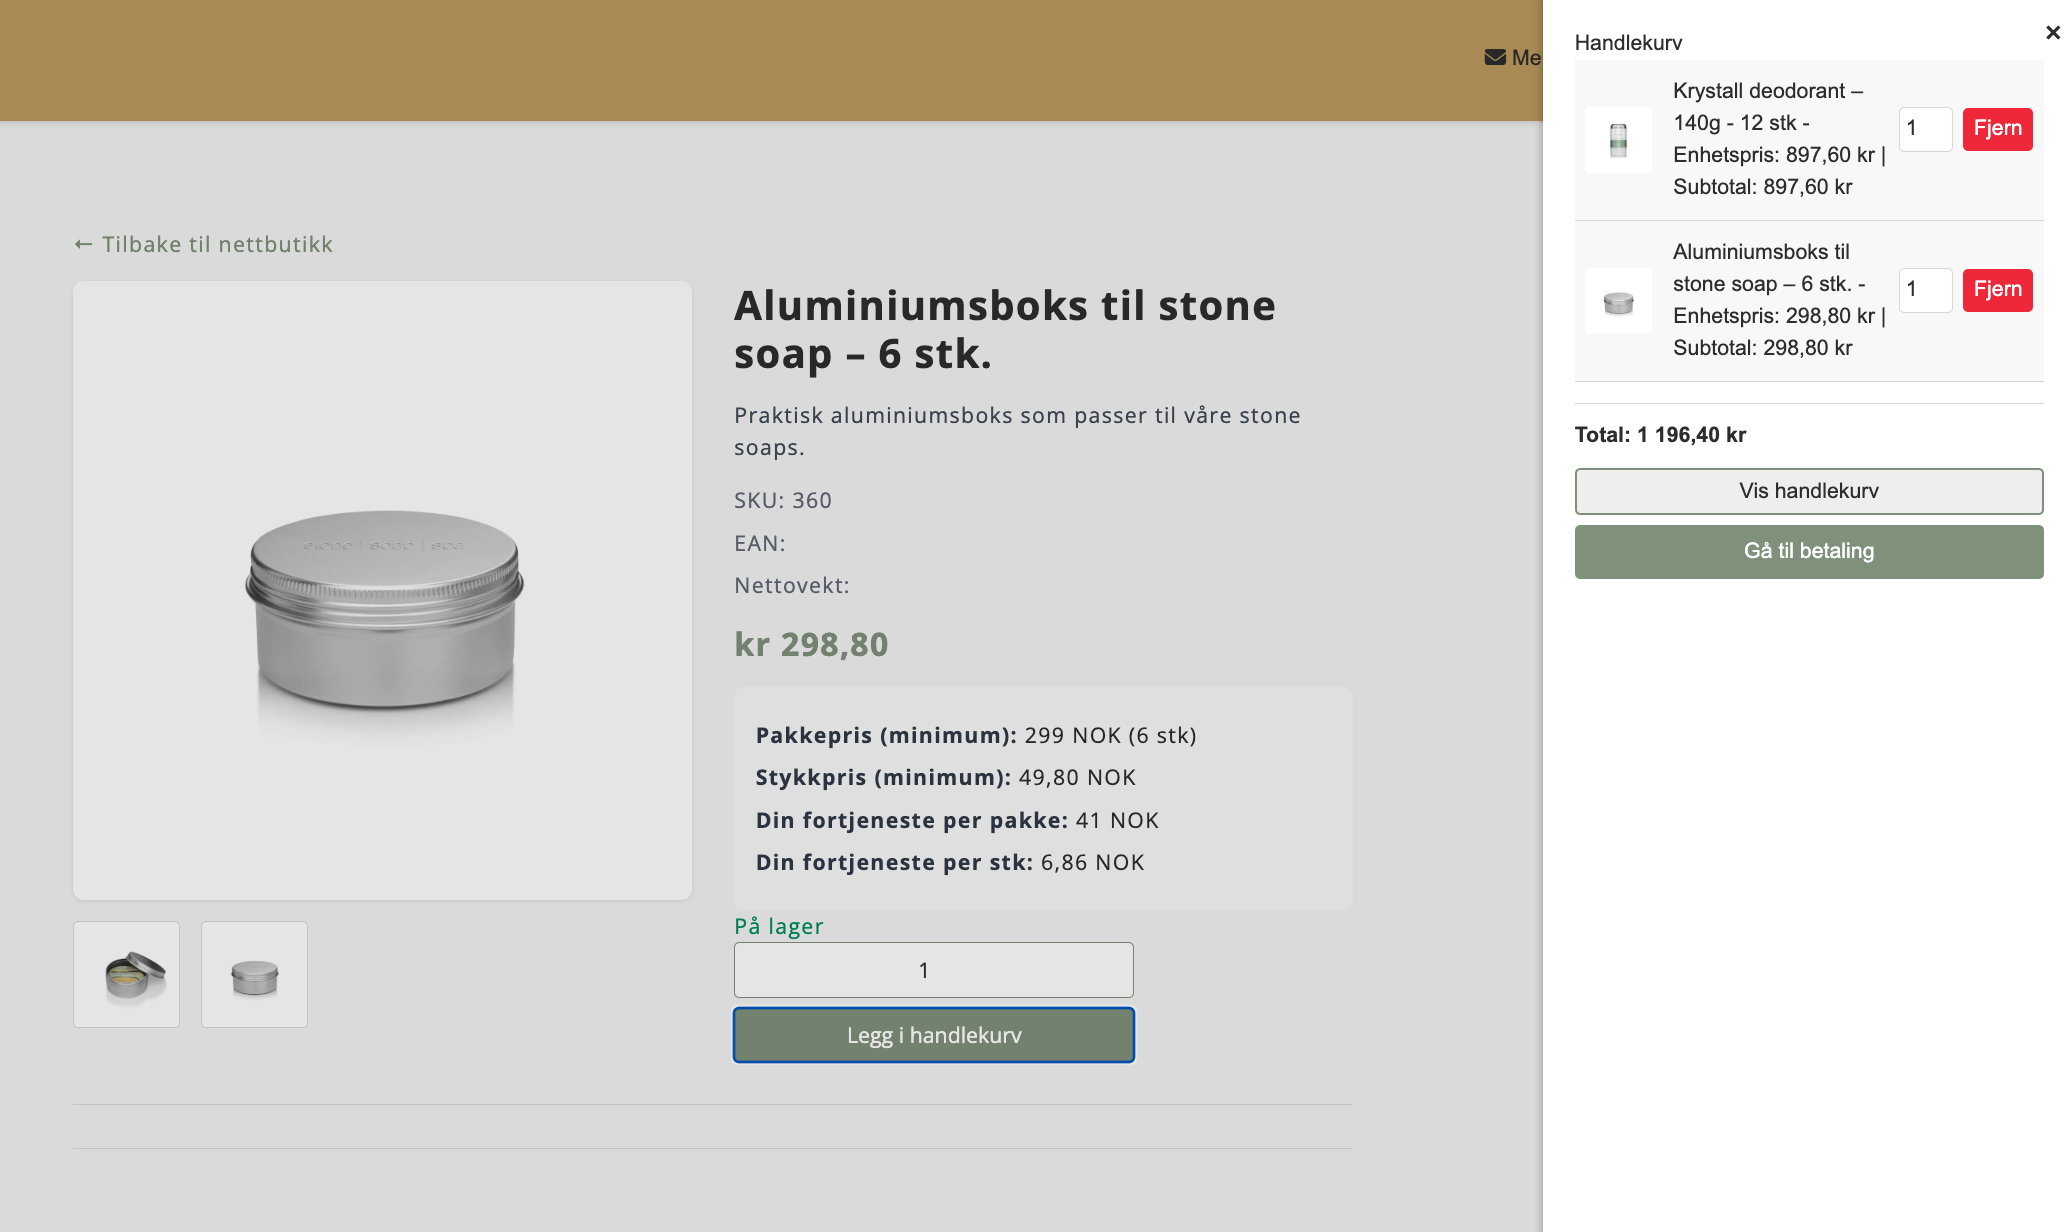Click the Aluminiumsboks til stone soap page title
This screenshot has height=1232, width=2072.
point(1004,330)
